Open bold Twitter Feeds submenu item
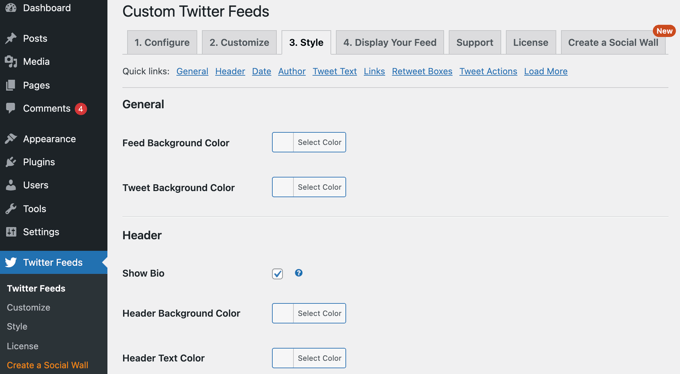 click(36, 289)
